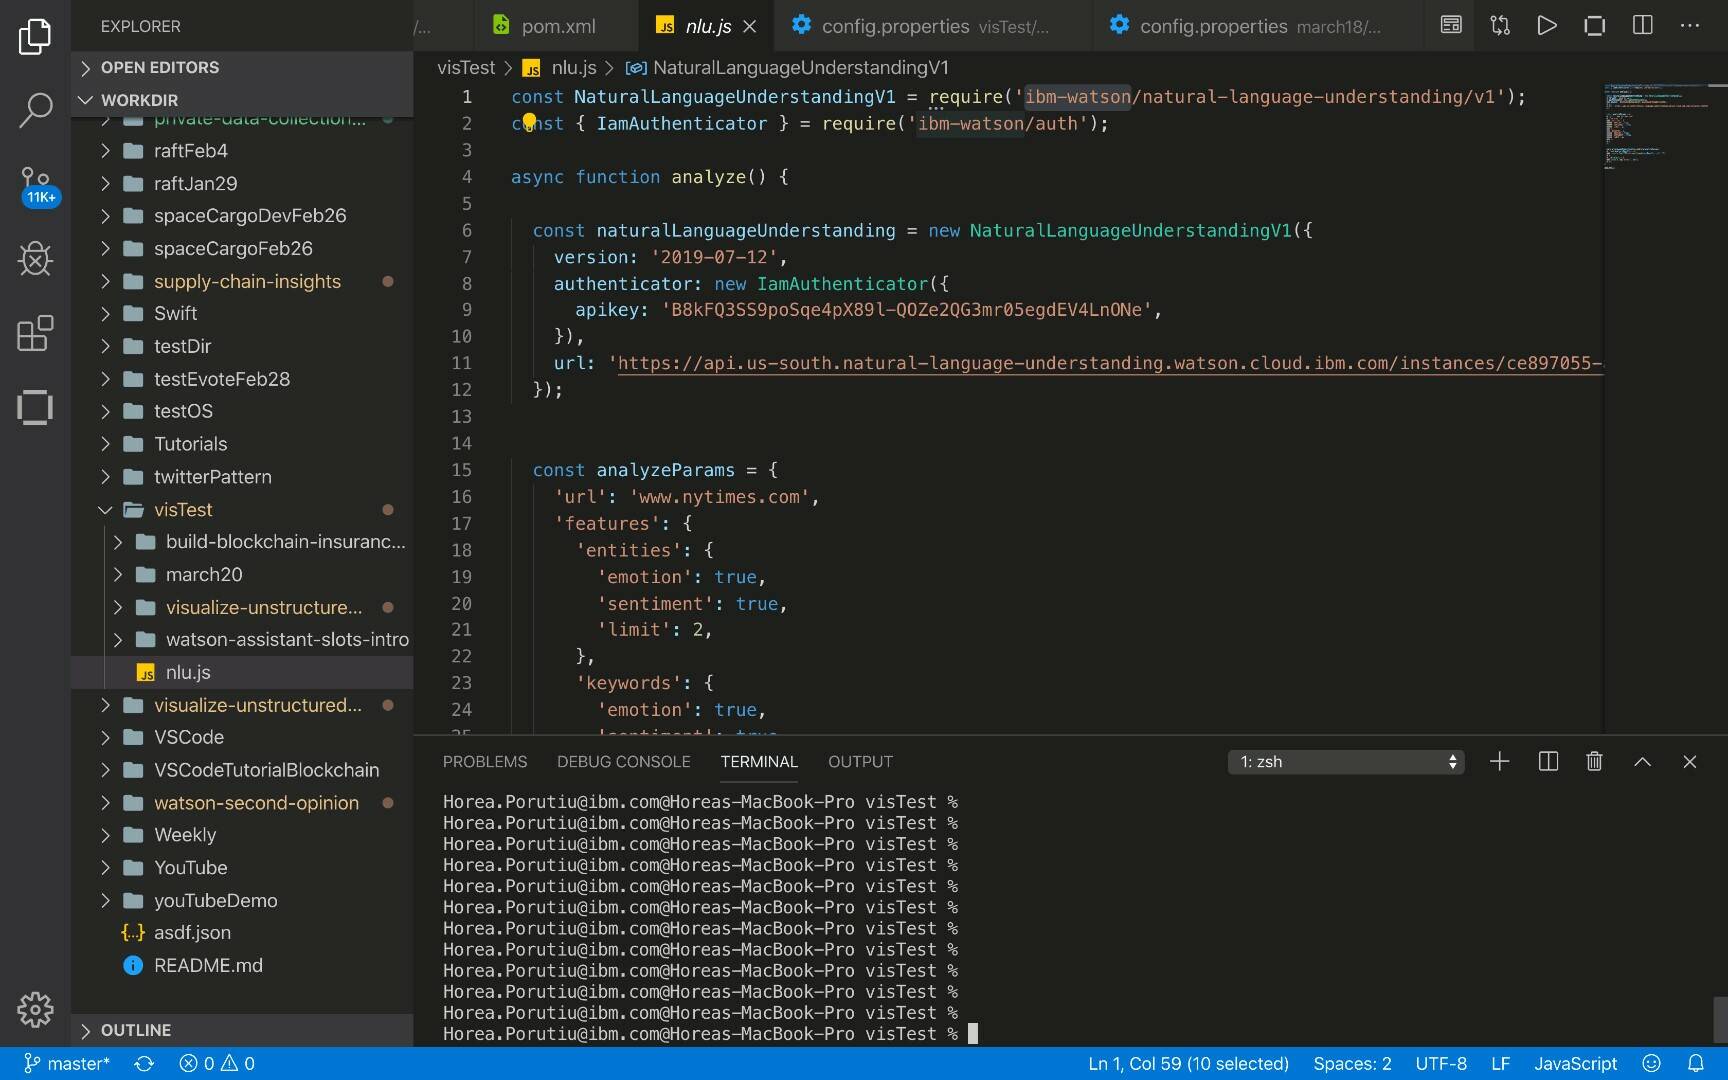Click the feedback smiley icon
This screenshot has width=1728, height=1080.
click(1652, 1064)
